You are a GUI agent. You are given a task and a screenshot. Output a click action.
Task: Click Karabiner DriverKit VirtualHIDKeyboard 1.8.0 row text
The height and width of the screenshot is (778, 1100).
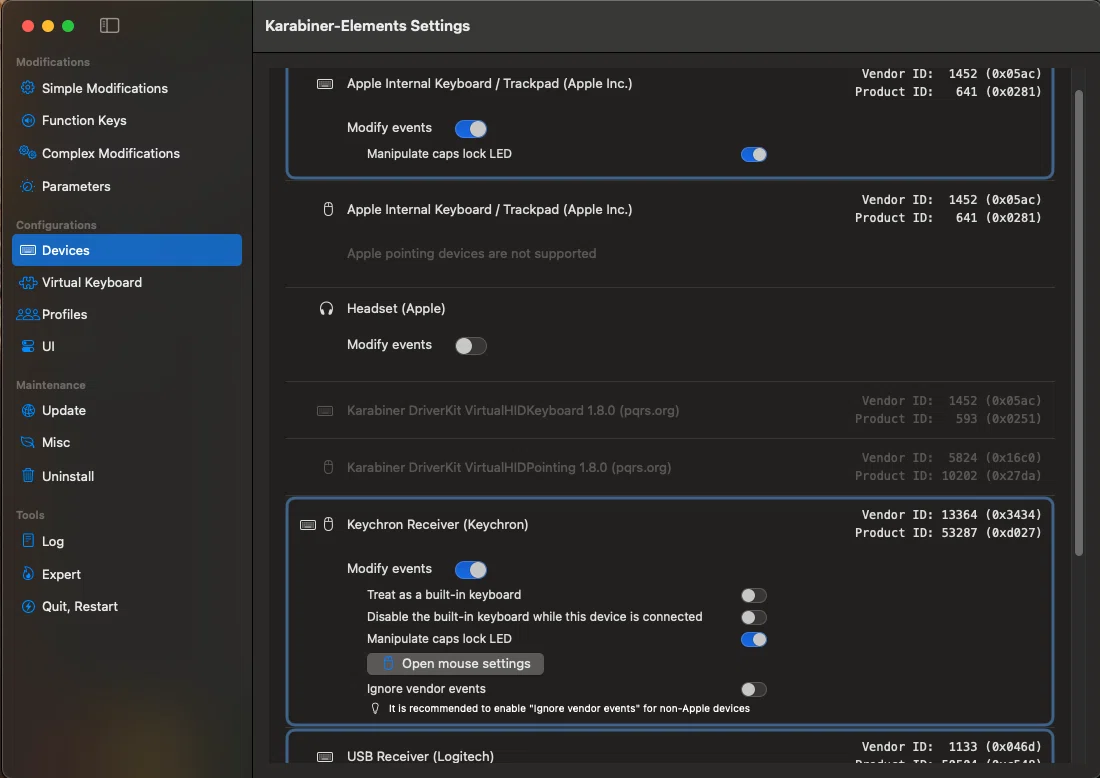tap(513, 410)
